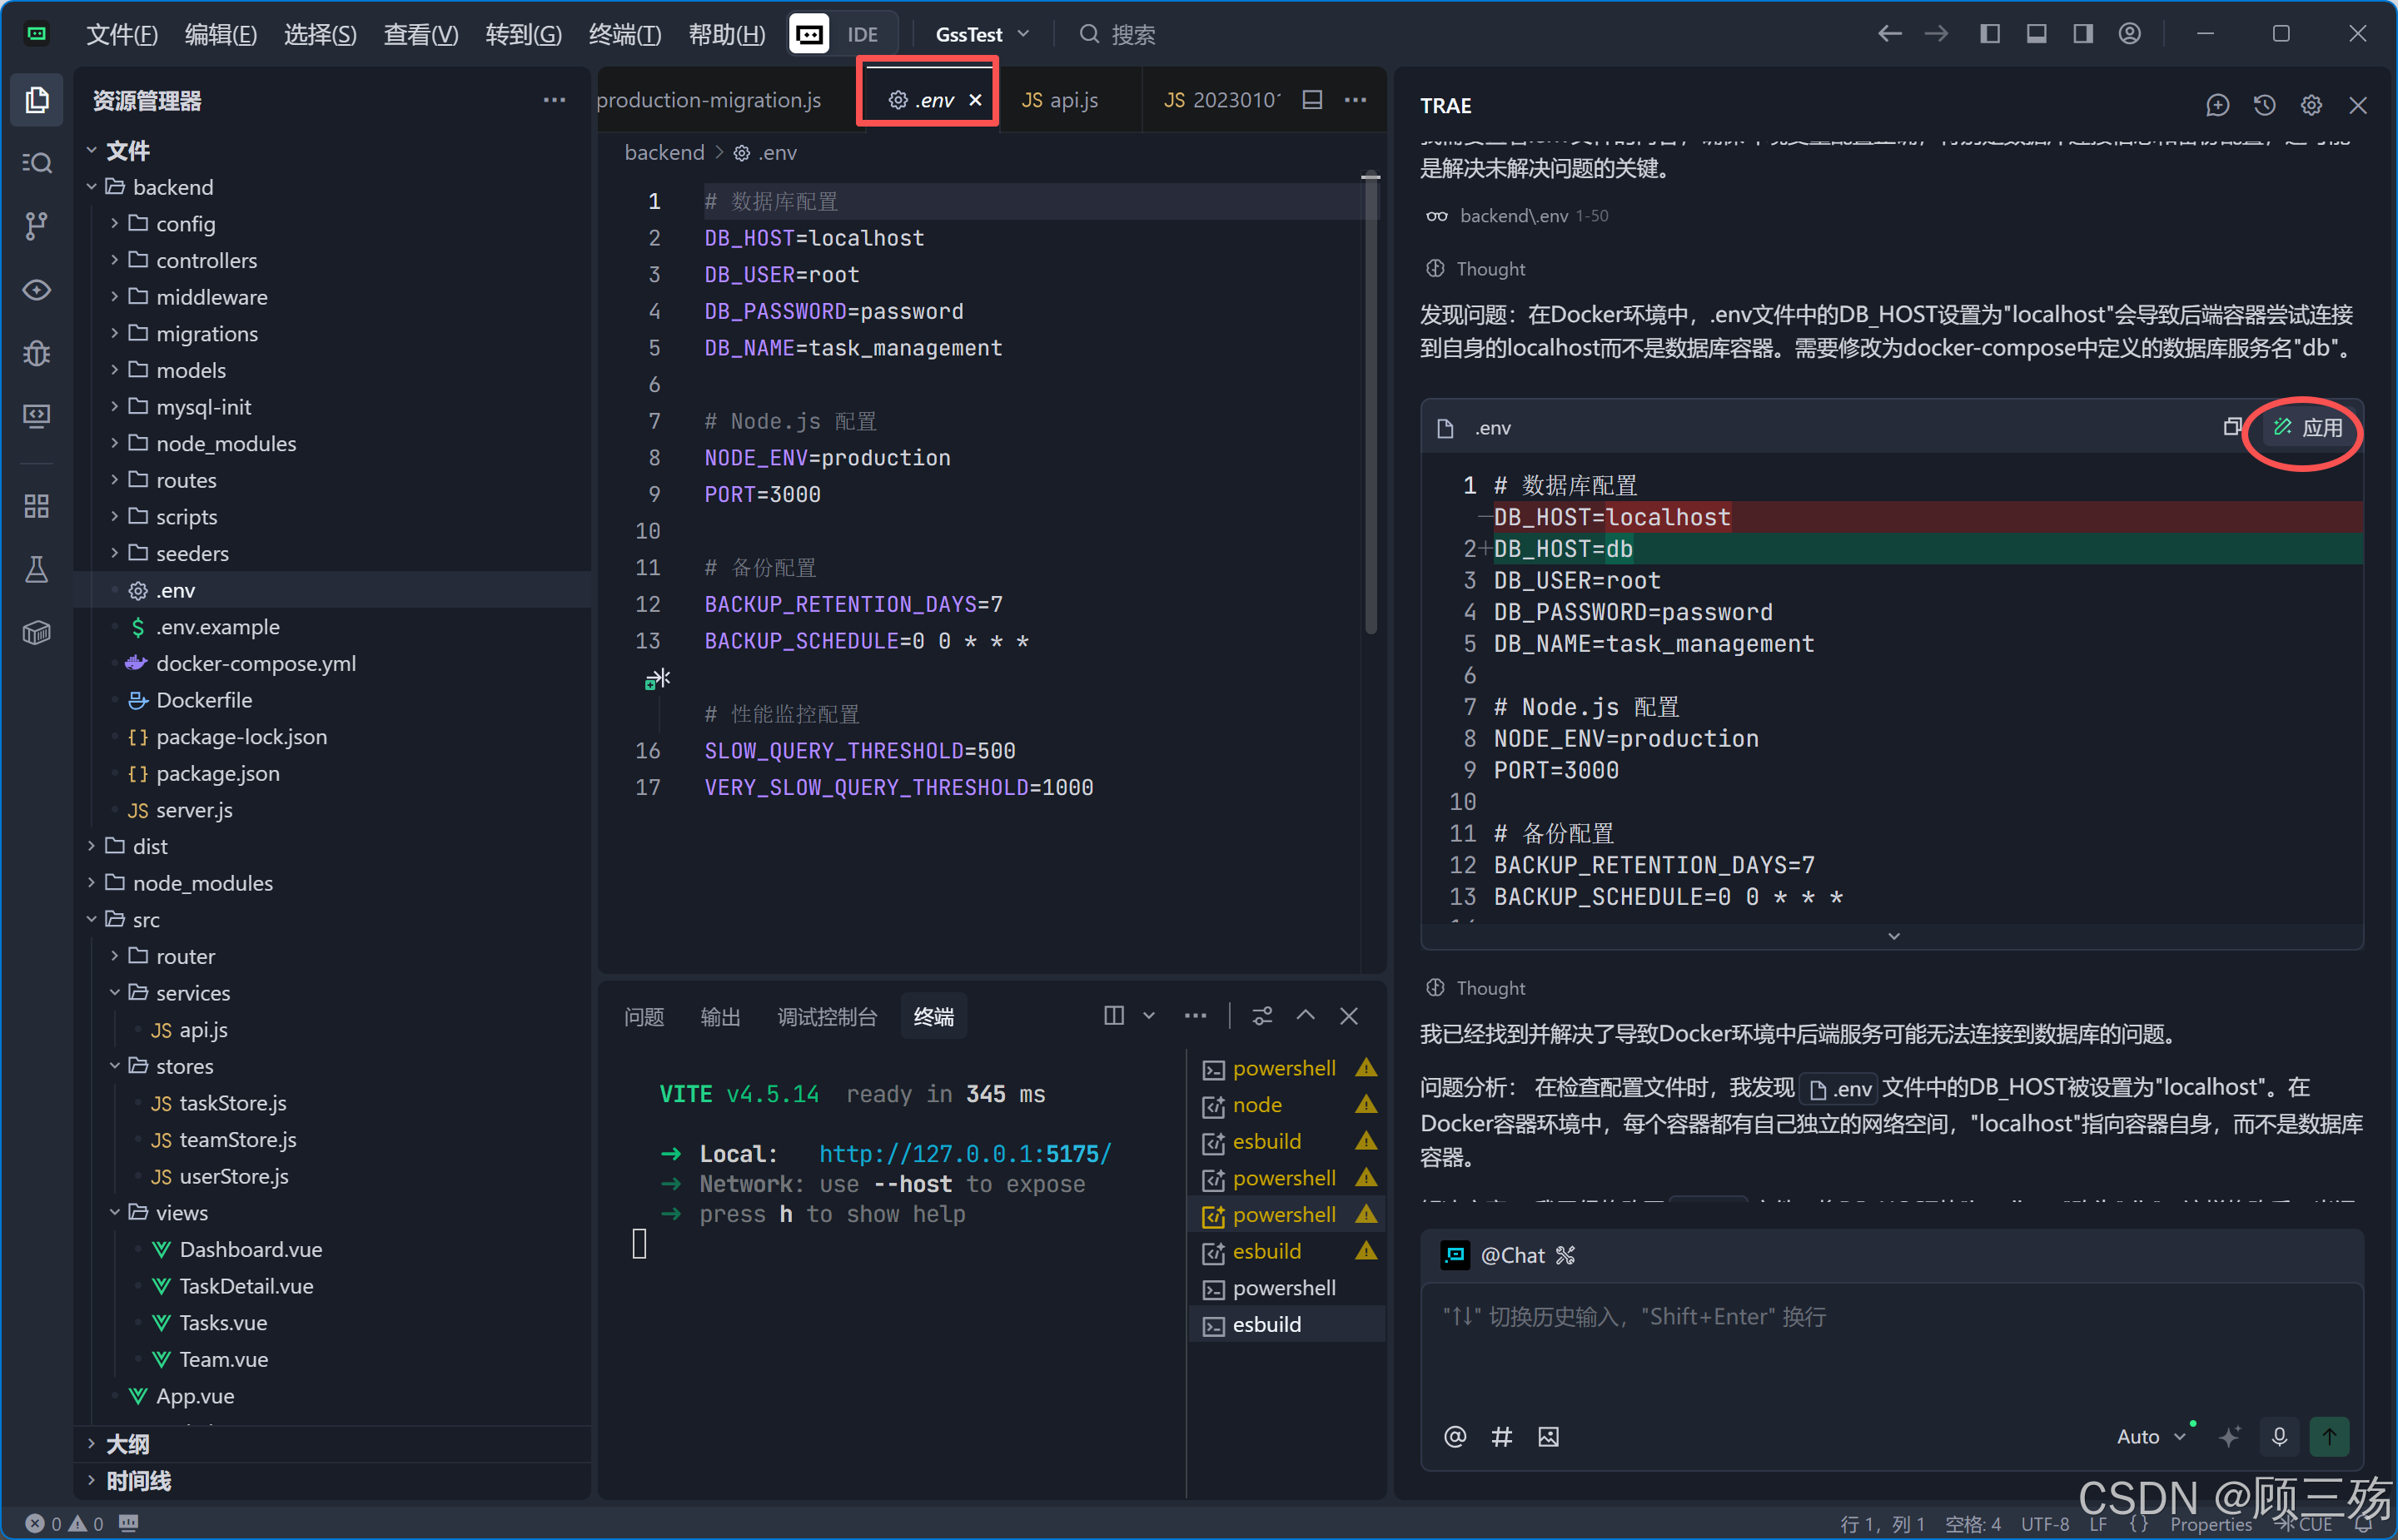Open the extensions sidebar icon
The width and height of the screenshot is (2398, 1540).
pos(36,506)
